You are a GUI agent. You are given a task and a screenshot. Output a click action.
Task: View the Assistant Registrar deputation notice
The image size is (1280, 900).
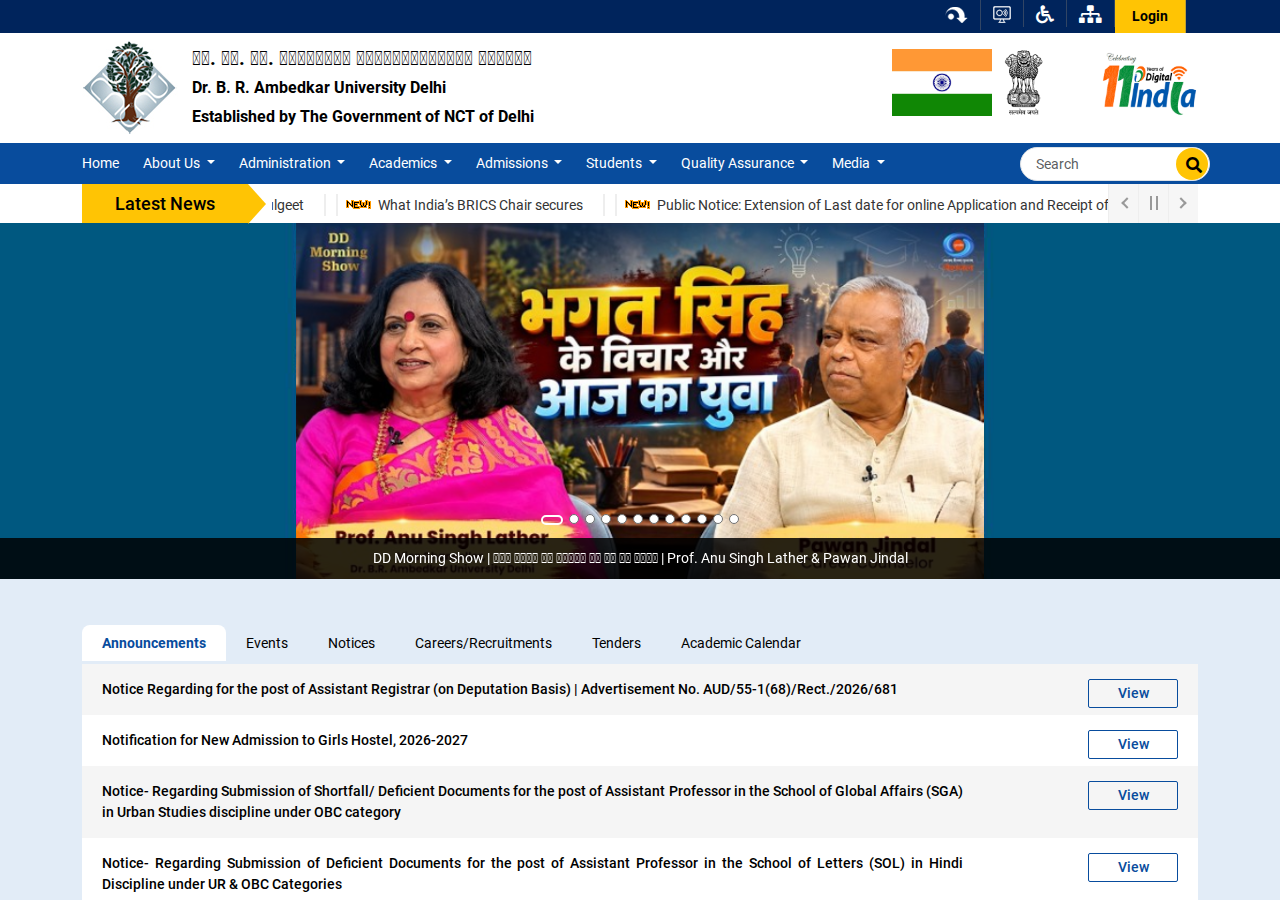pos(1133,693)
